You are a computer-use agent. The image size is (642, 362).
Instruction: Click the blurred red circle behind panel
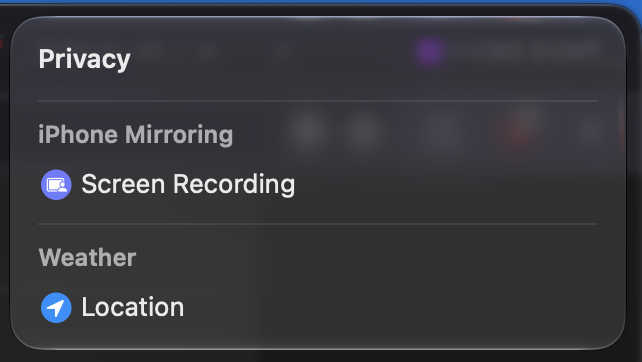coord(521,130)
